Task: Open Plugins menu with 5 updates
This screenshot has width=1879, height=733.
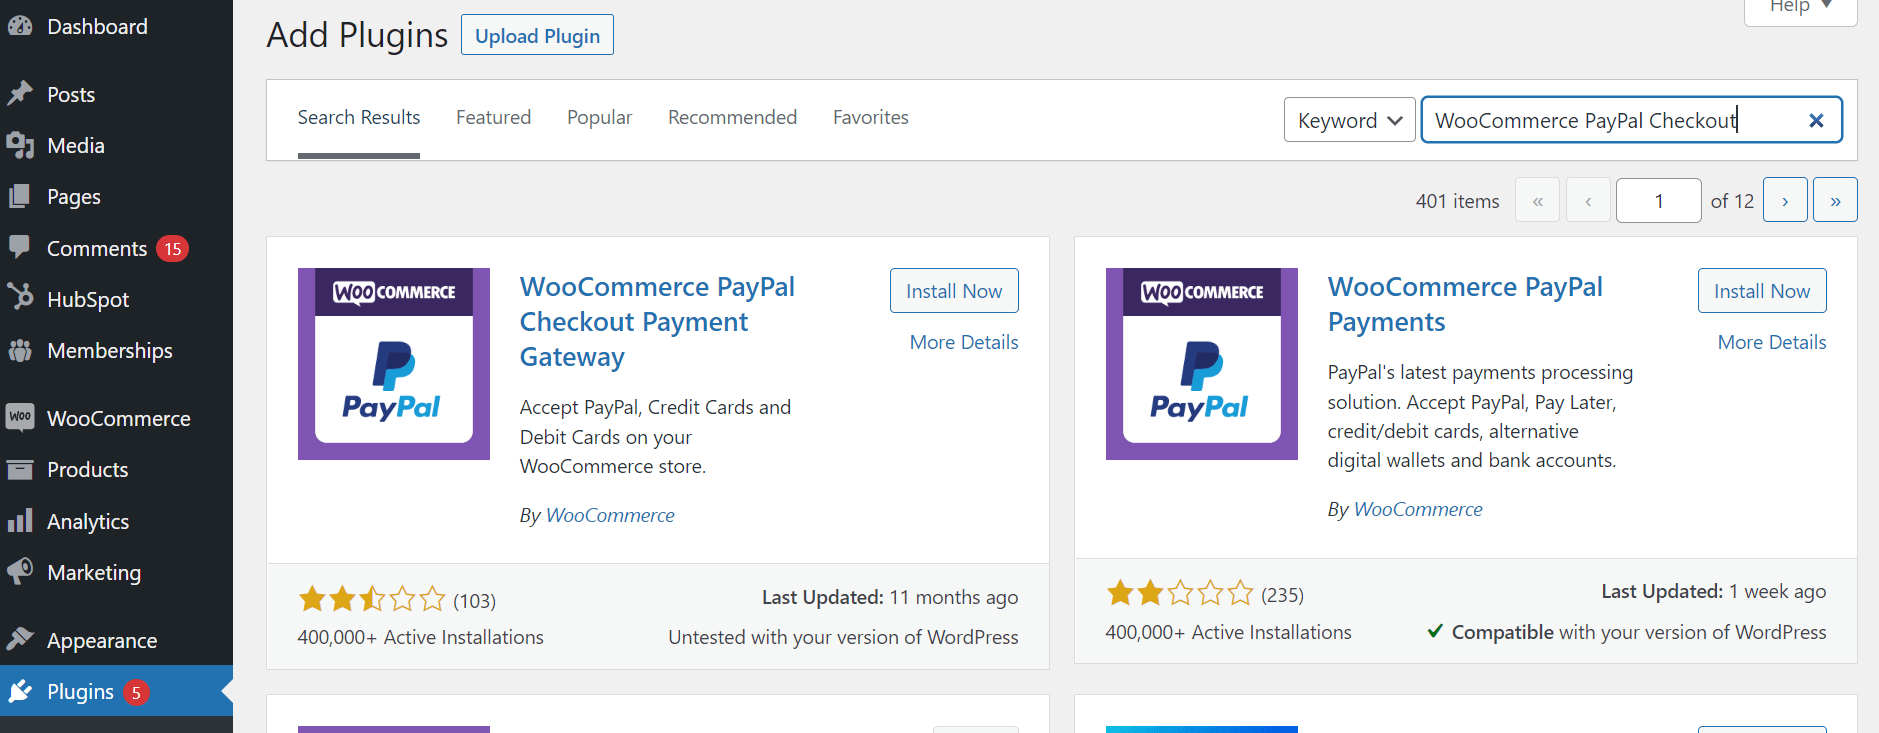Action: tap(116, 691)
